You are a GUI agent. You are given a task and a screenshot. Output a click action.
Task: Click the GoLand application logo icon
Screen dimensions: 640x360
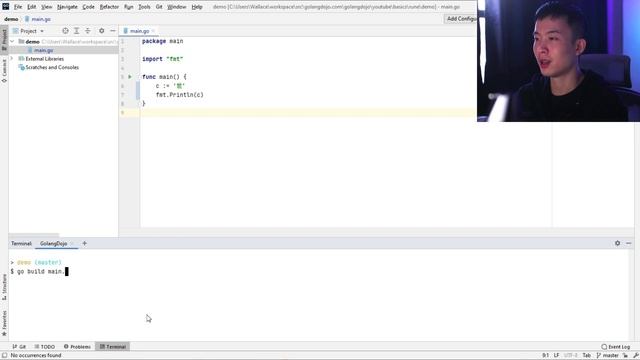pos(6,7)
